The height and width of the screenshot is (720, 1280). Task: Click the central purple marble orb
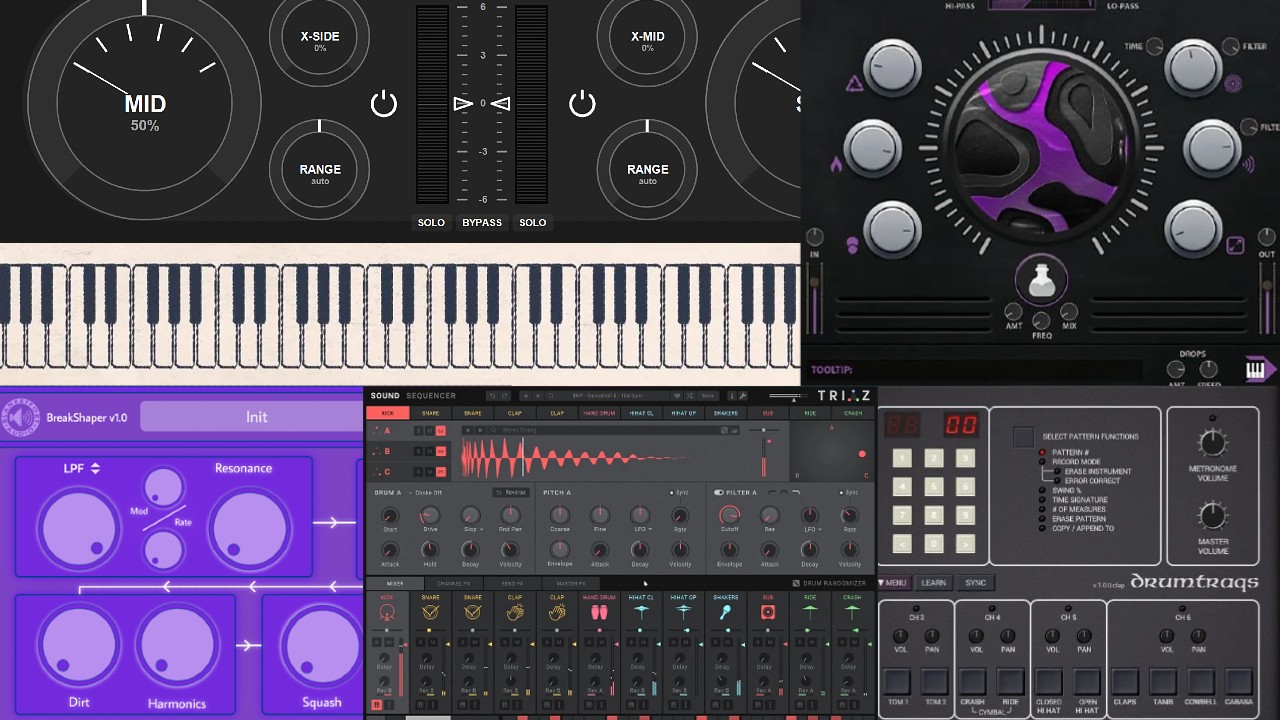(x=1041, y=147)
